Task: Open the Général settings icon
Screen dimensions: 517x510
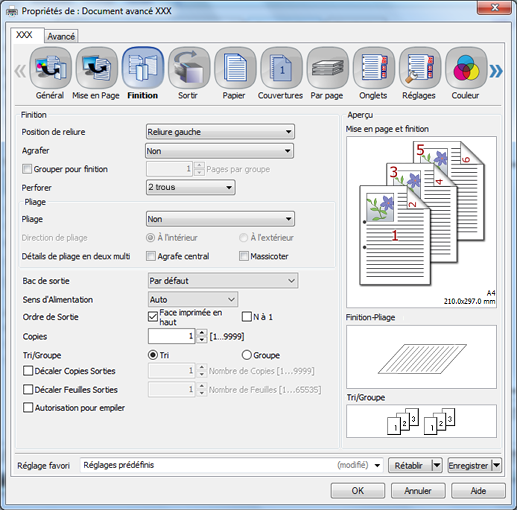Action: point(50,68)
